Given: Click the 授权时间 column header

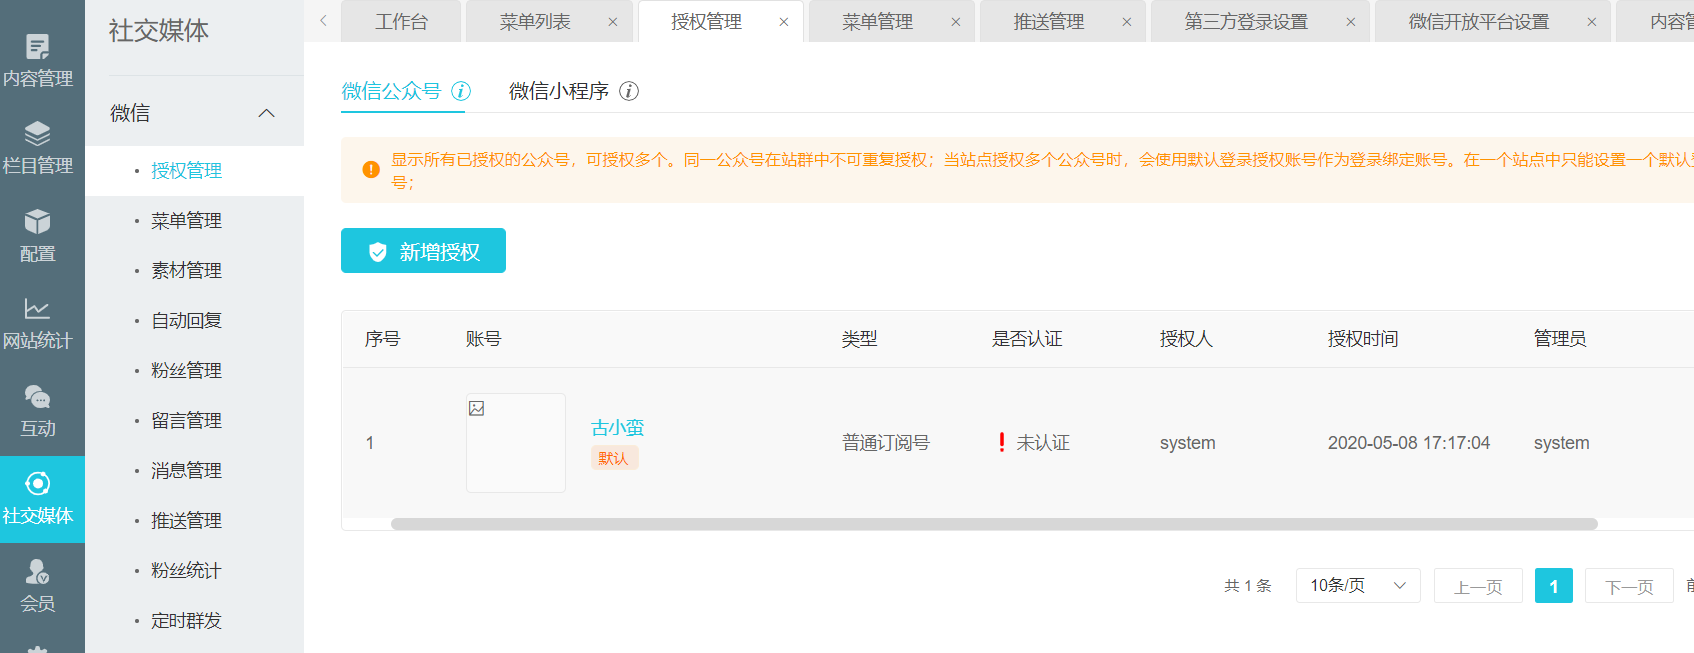Looking at the screenshot, I should (x=1363, y=339).
